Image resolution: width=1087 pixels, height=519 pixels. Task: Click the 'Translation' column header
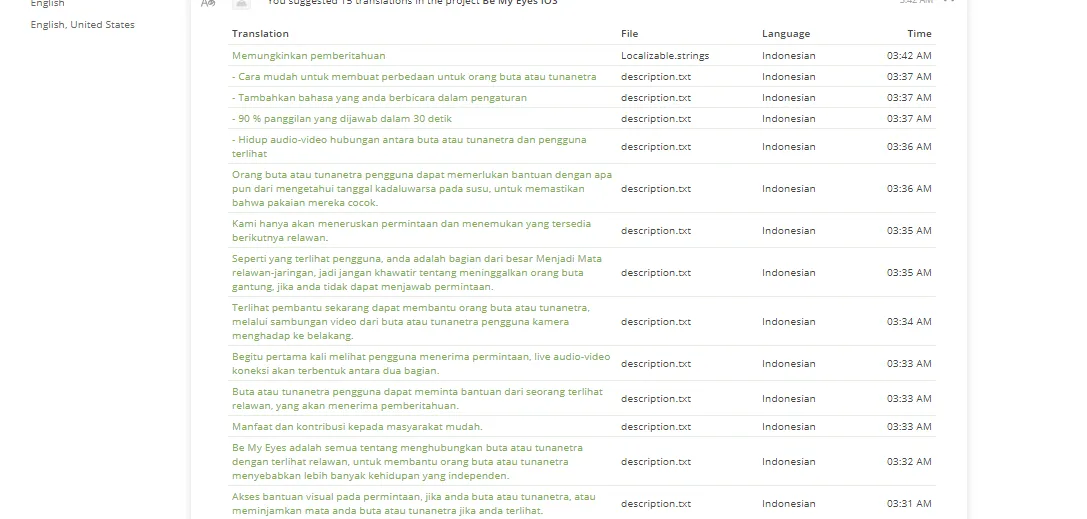[260, 33]
